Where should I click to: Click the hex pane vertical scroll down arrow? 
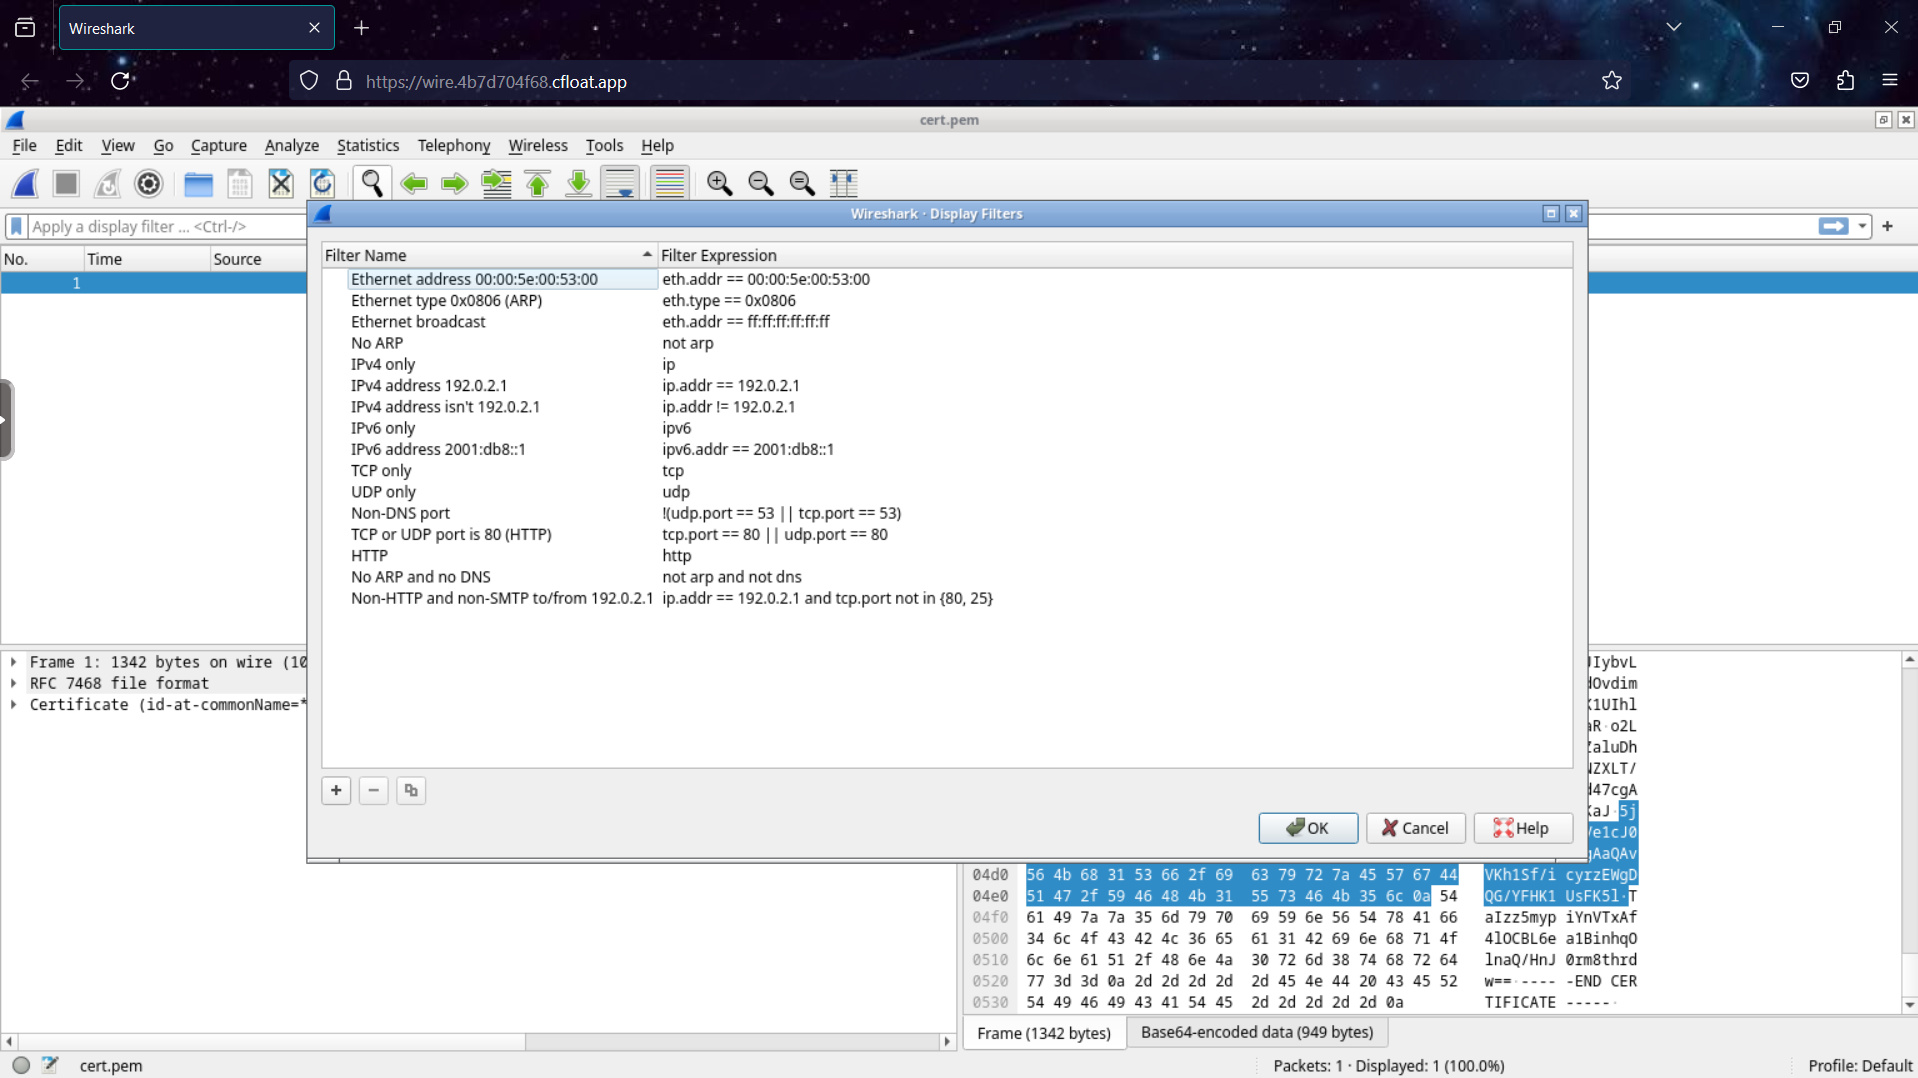point(1909,1005)
